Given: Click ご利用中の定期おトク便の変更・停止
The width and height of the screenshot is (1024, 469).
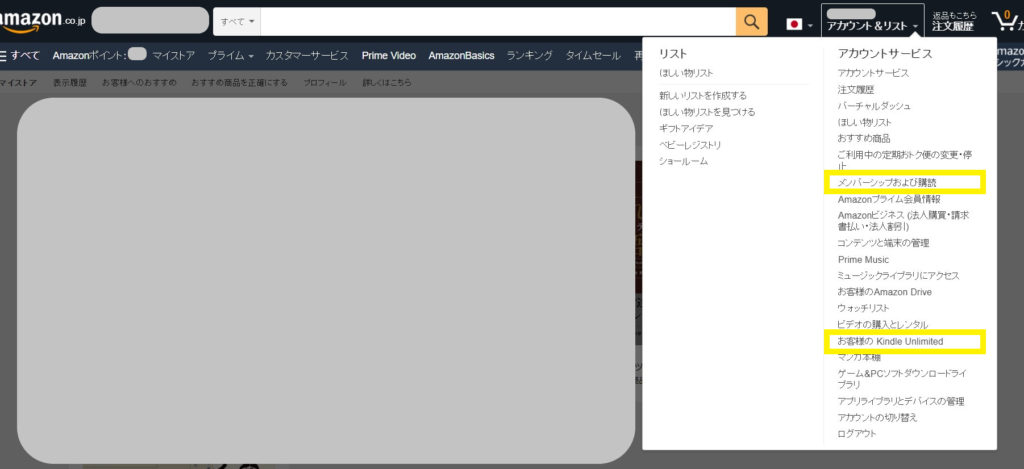Looking at the screenshot, I should pos(904,161).
